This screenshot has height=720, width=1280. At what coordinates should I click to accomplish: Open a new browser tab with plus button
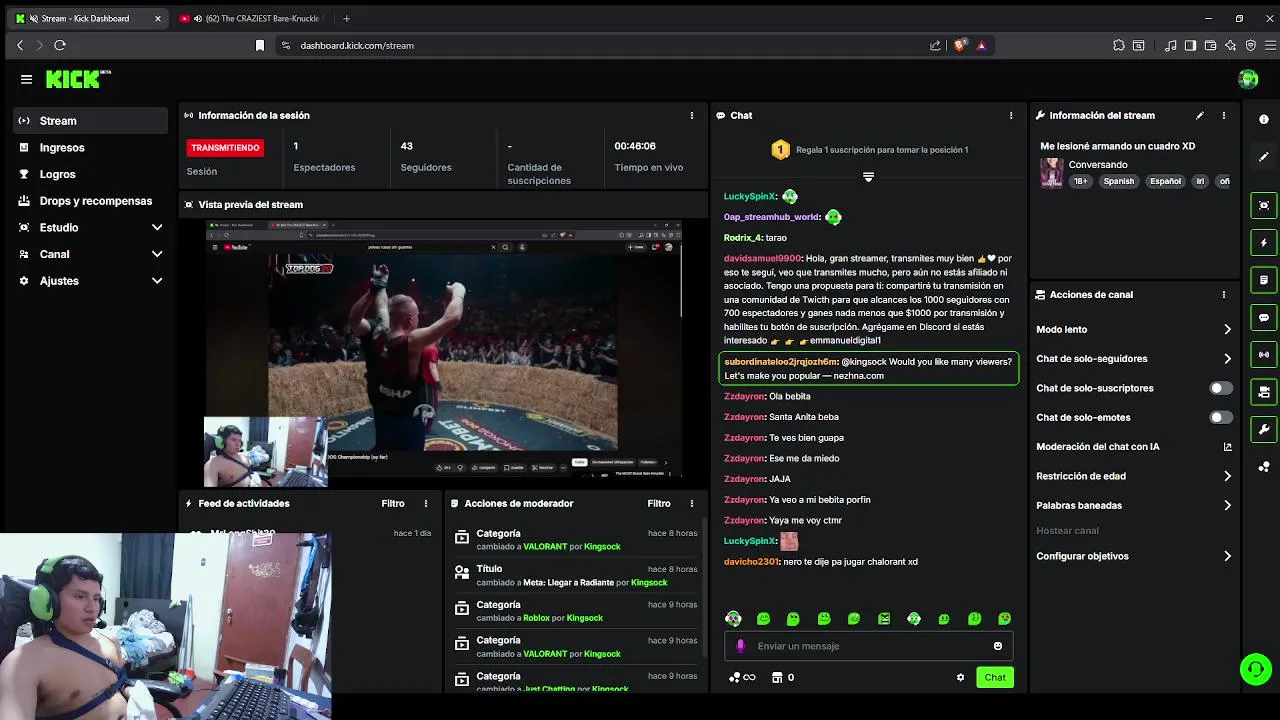[347, 18]
